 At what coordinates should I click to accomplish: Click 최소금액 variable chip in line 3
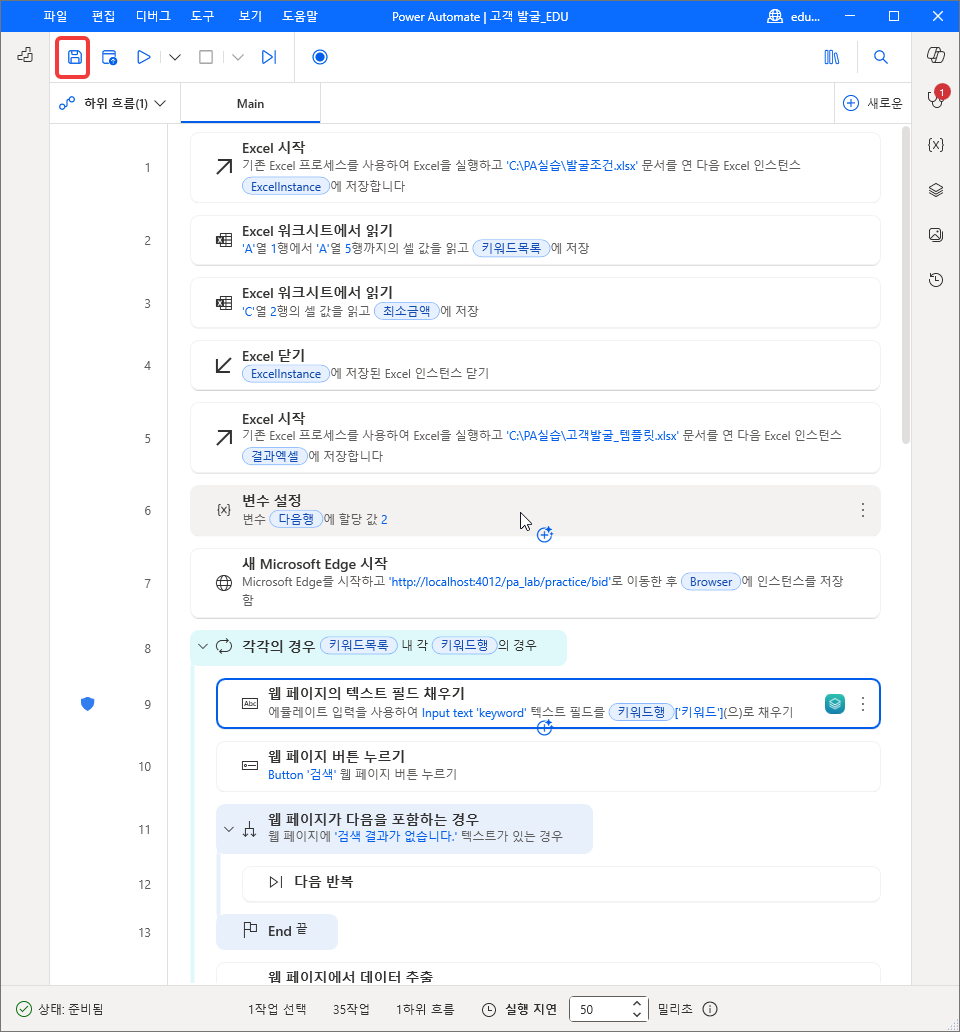(407, 311)
